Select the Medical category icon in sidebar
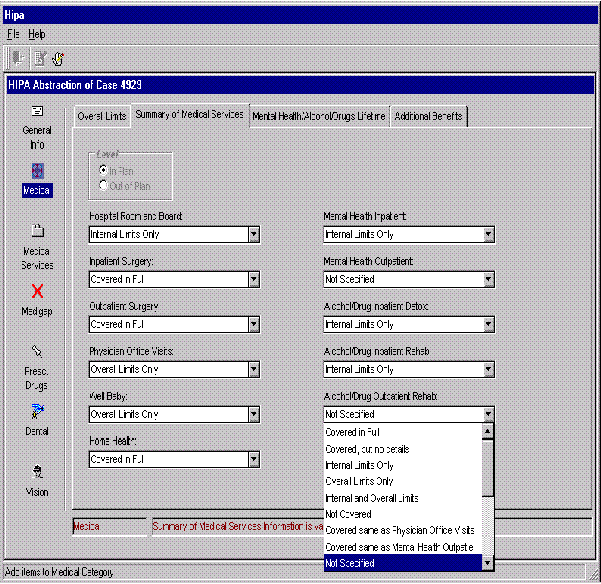601x584 pixels. coord(37,171)
